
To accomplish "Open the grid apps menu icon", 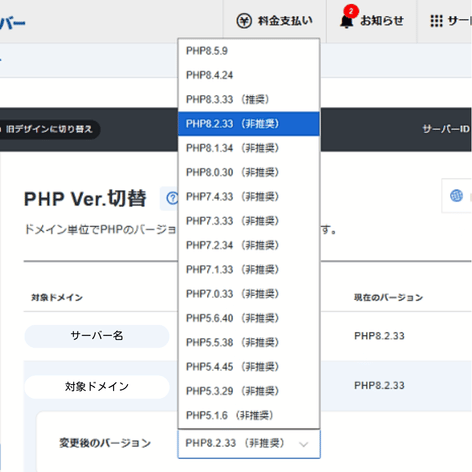I will [x=436, y=21].
